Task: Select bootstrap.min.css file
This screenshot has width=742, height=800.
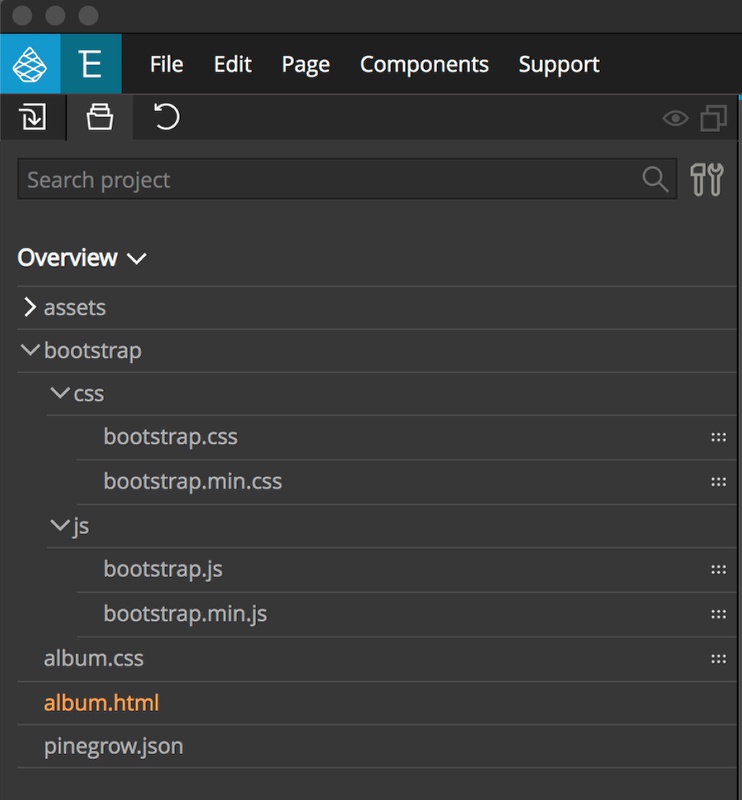Action: click(192, 481)
